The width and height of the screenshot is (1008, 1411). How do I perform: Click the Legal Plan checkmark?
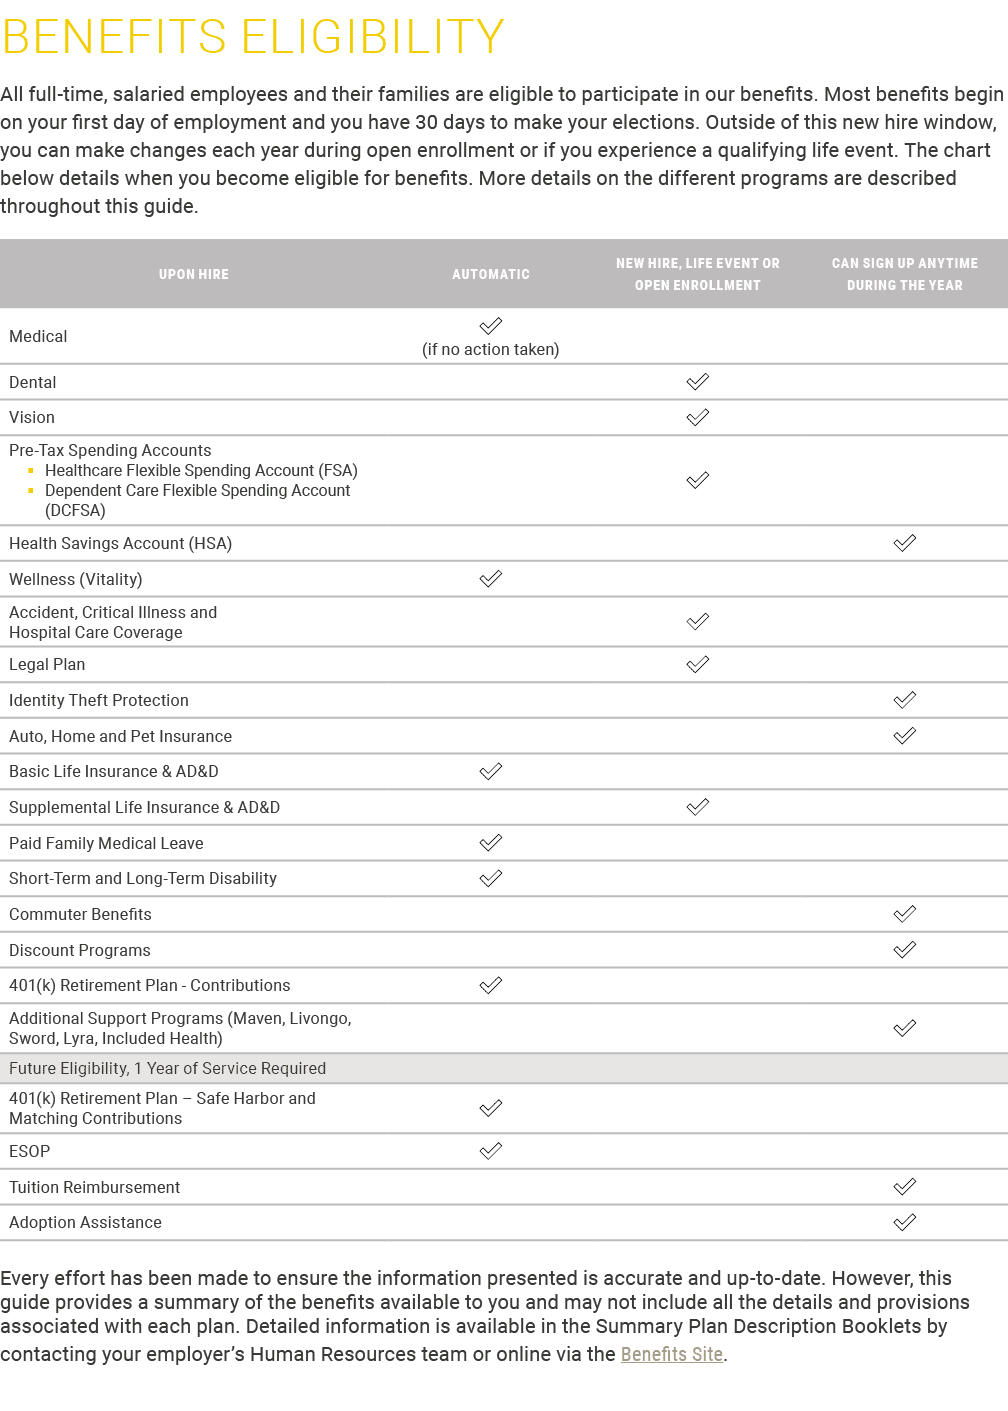697,664
